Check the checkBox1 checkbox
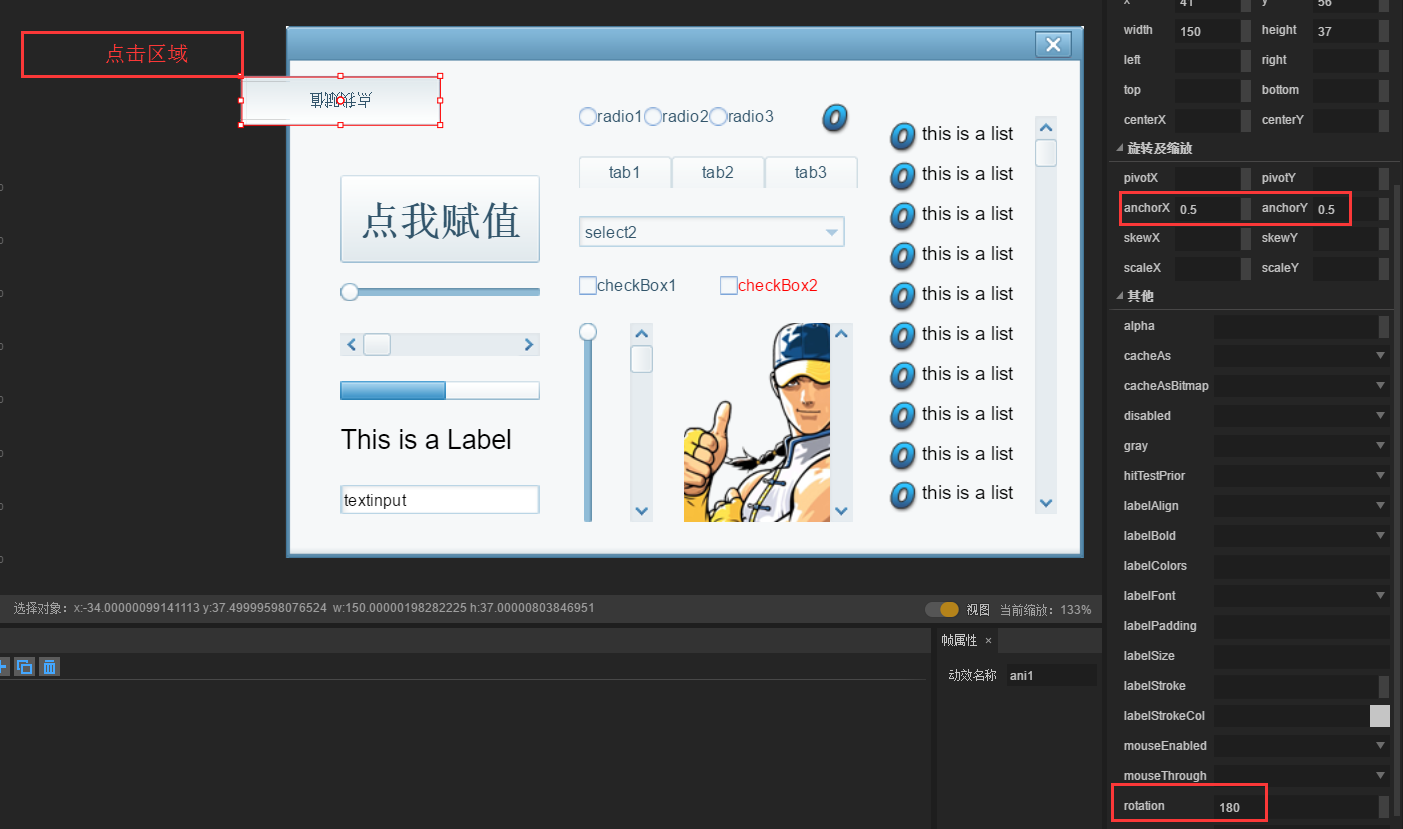 pos(588,286)
